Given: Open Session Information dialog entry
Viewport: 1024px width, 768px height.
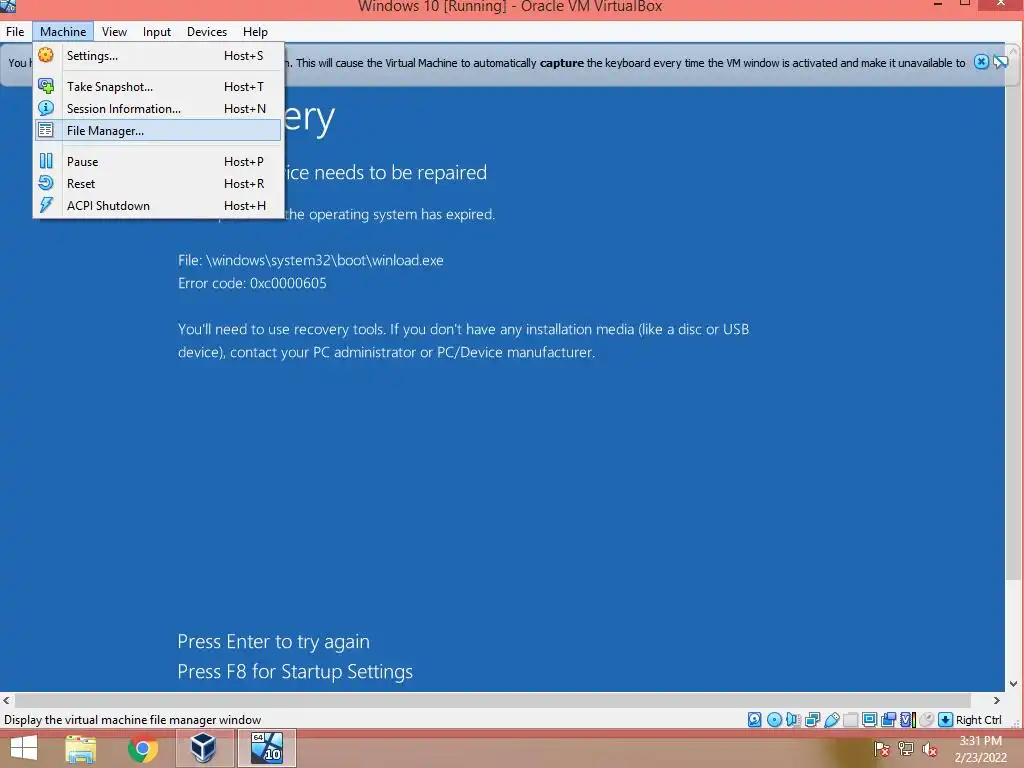Looking at the screenshot, I should tap(158, 108).
